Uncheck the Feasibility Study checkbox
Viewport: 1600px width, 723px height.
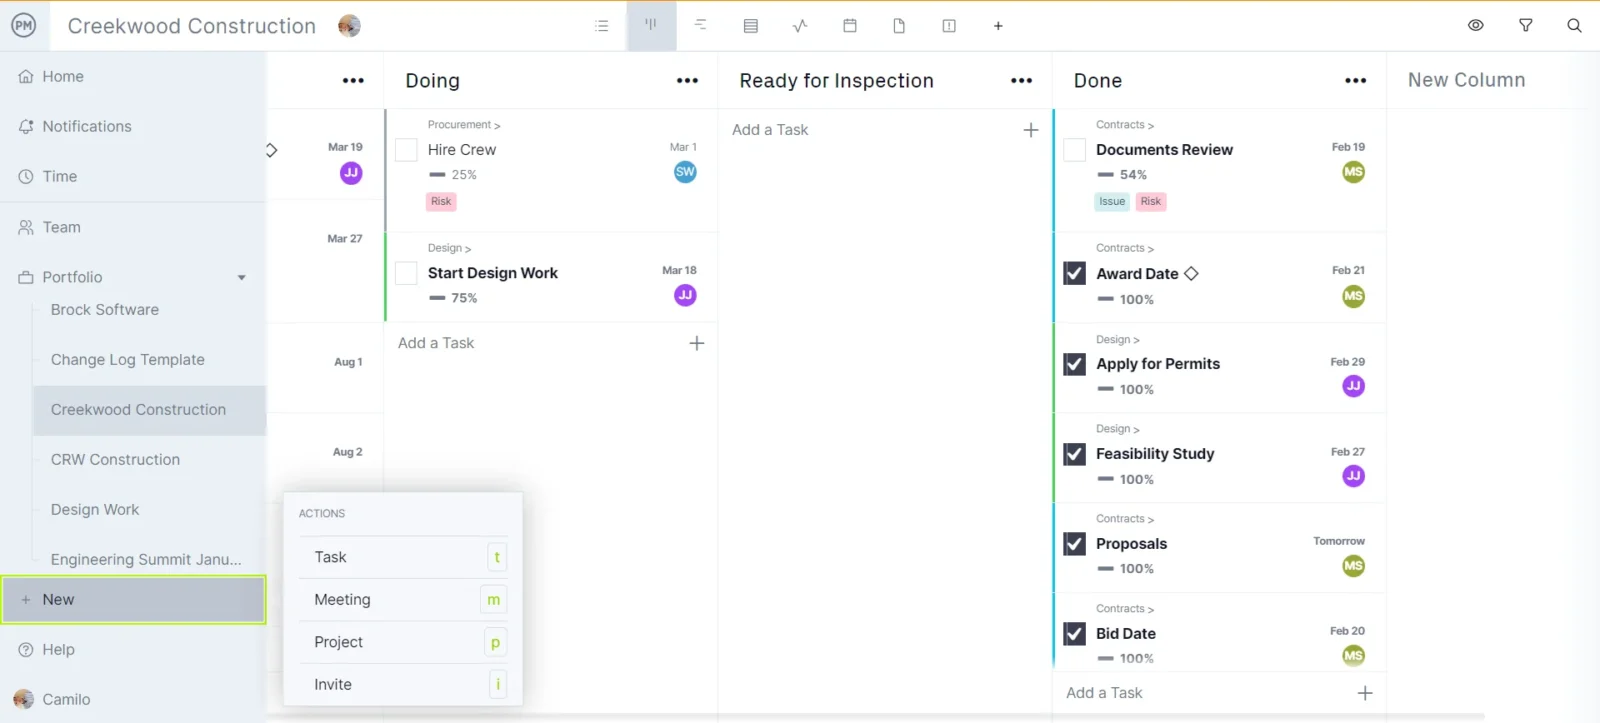click(x=1075, y=454)
